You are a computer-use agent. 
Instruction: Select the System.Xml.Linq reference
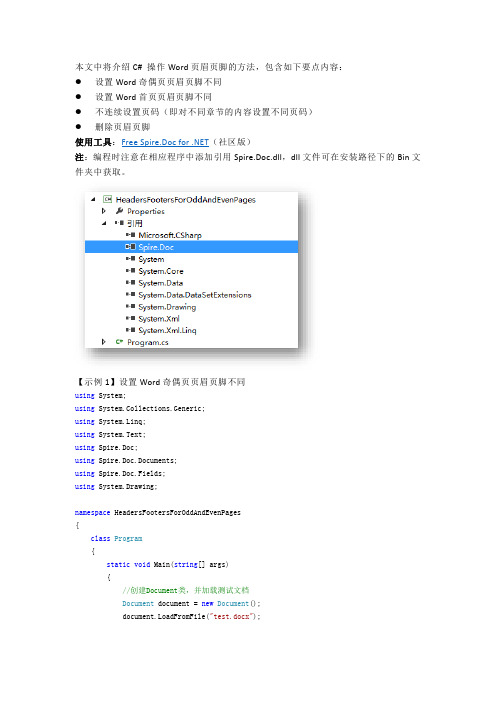point(167,330)
